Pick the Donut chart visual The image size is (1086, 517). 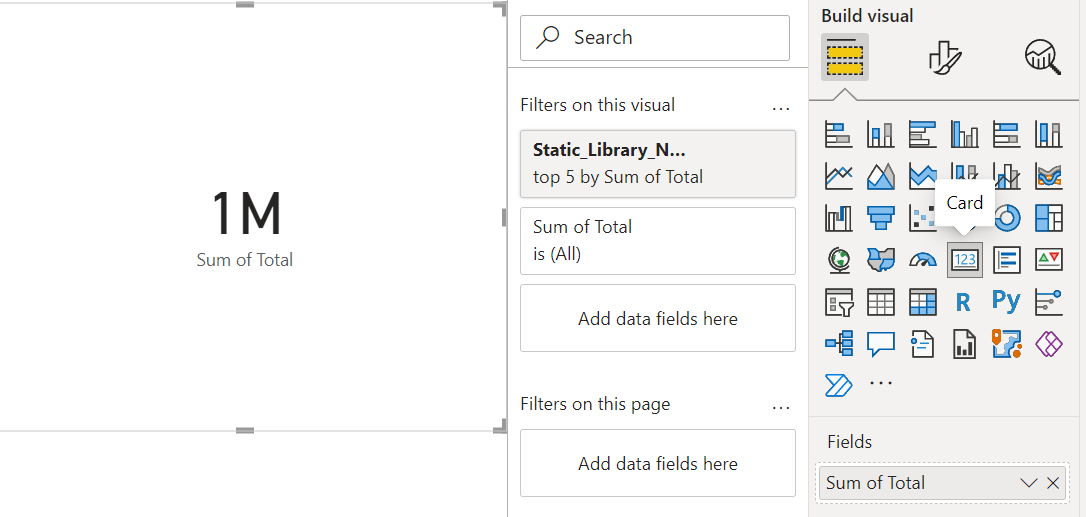[1006, 218]
